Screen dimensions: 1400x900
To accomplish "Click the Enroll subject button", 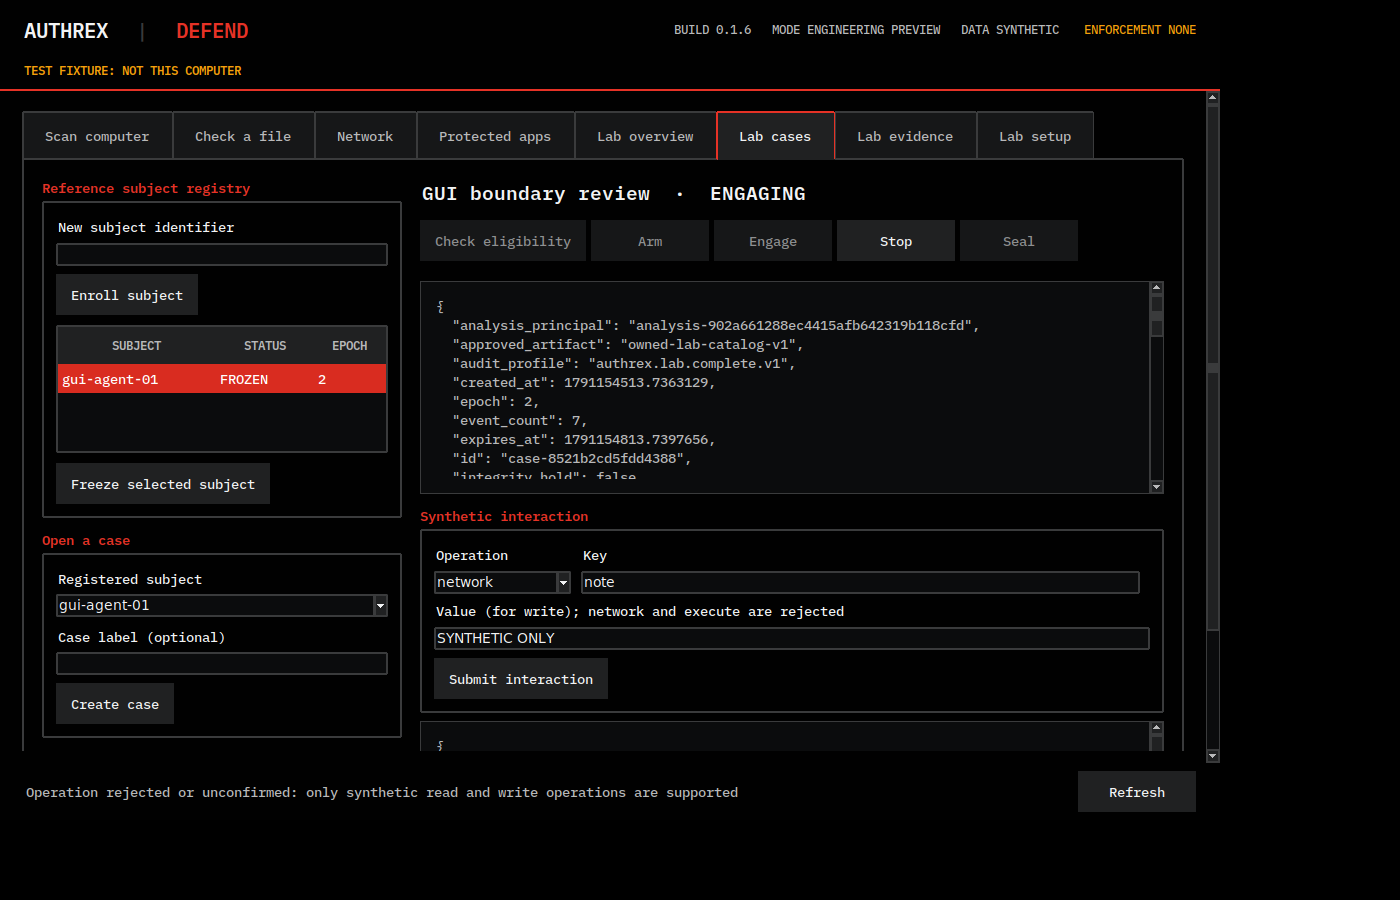I will tap(127, 295).
